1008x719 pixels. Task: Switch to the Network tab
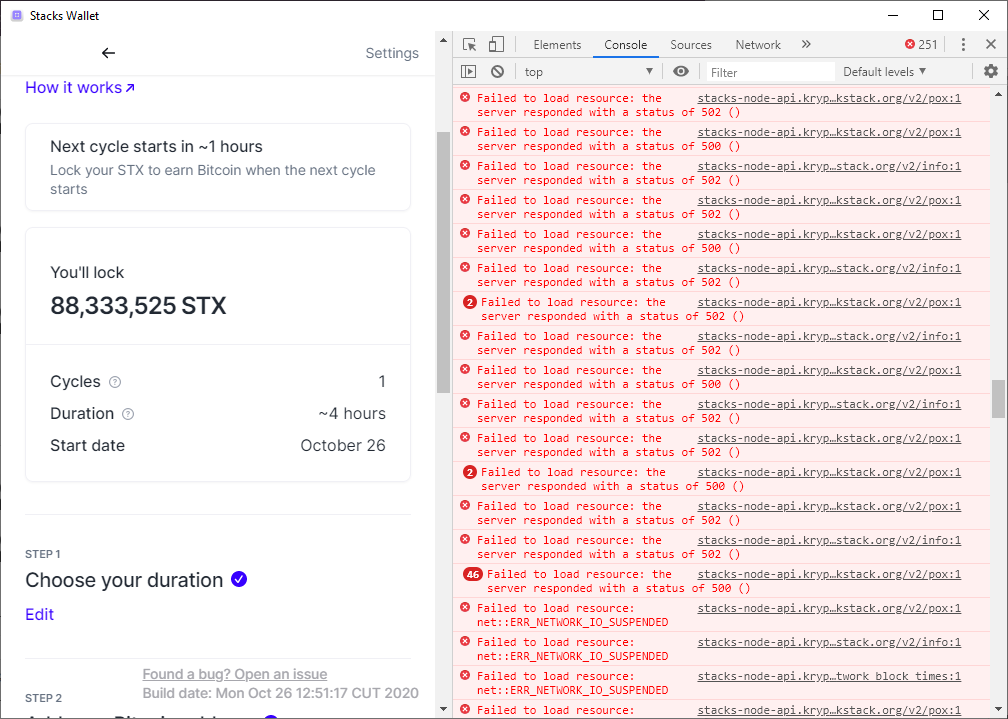click(x=758, y=44)
